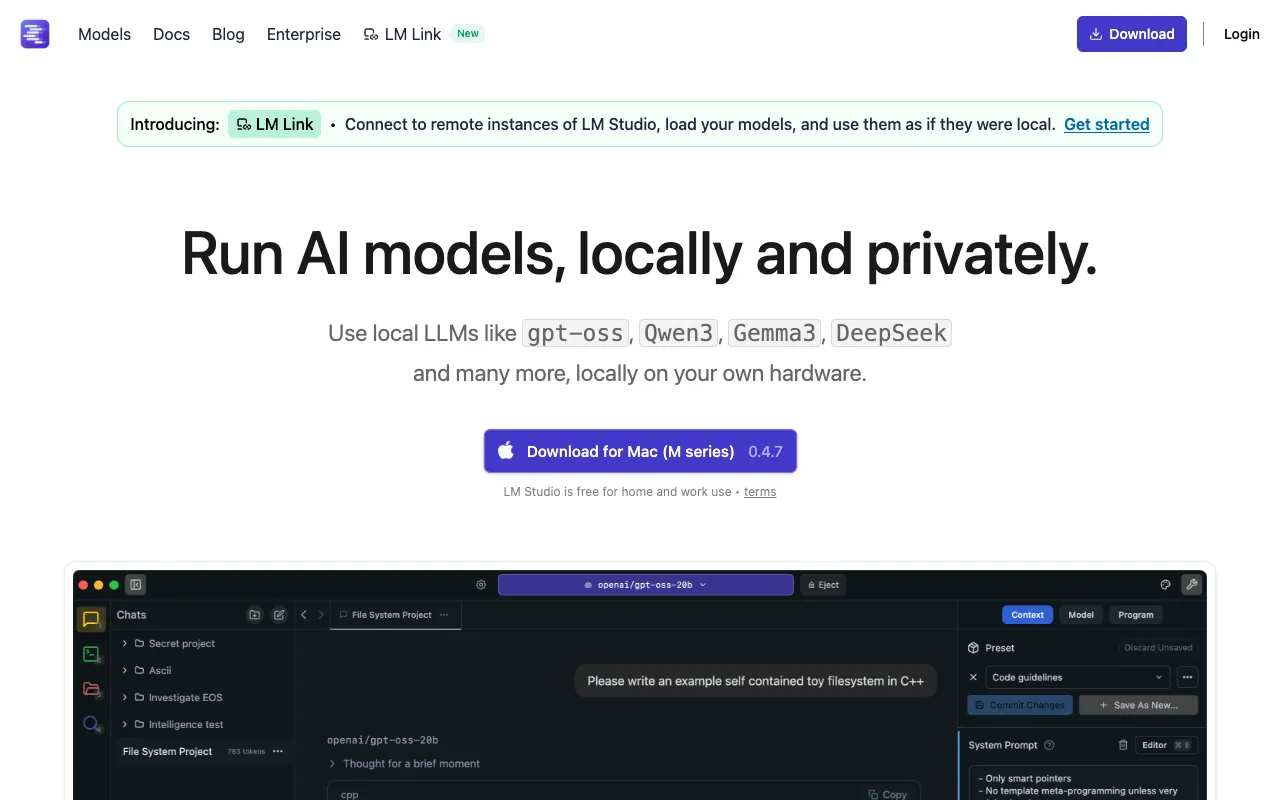1280x800 pixels.
Task: Open the Developer console sidebar icon
Action: click(x=90, y=654)
